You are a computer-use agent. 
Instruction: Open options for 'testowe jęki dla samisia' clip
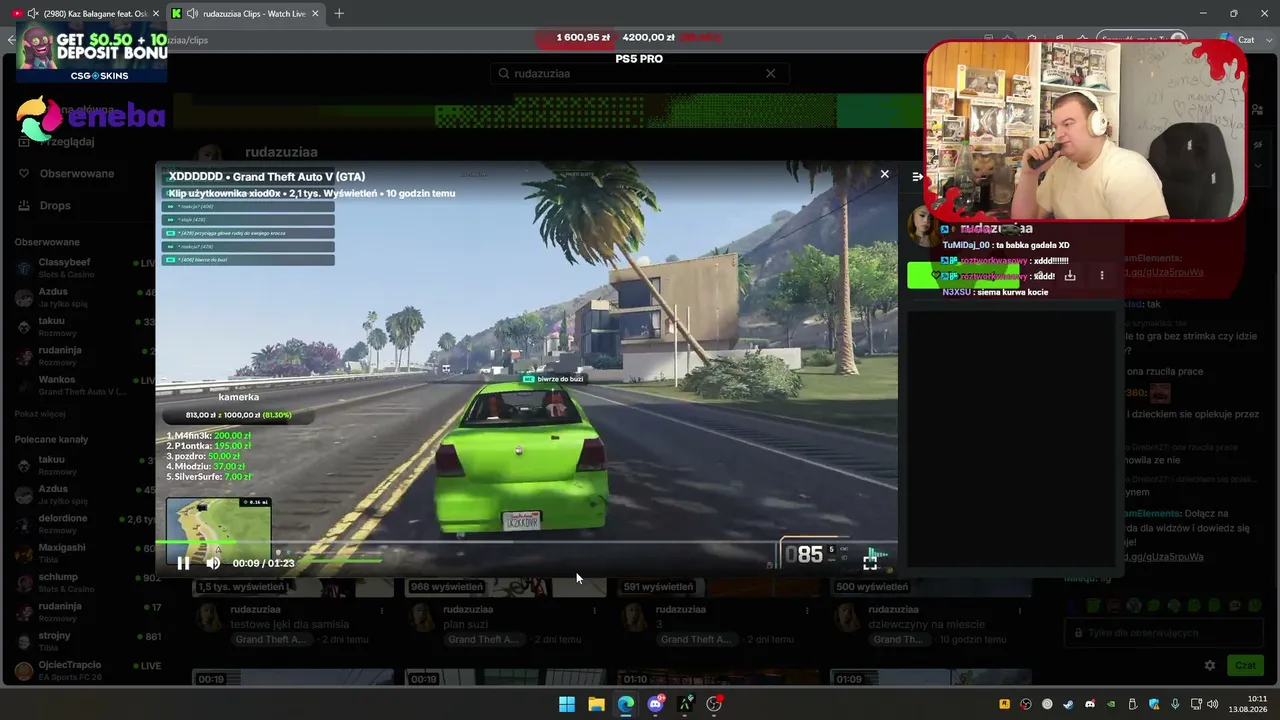click(381, 609)
